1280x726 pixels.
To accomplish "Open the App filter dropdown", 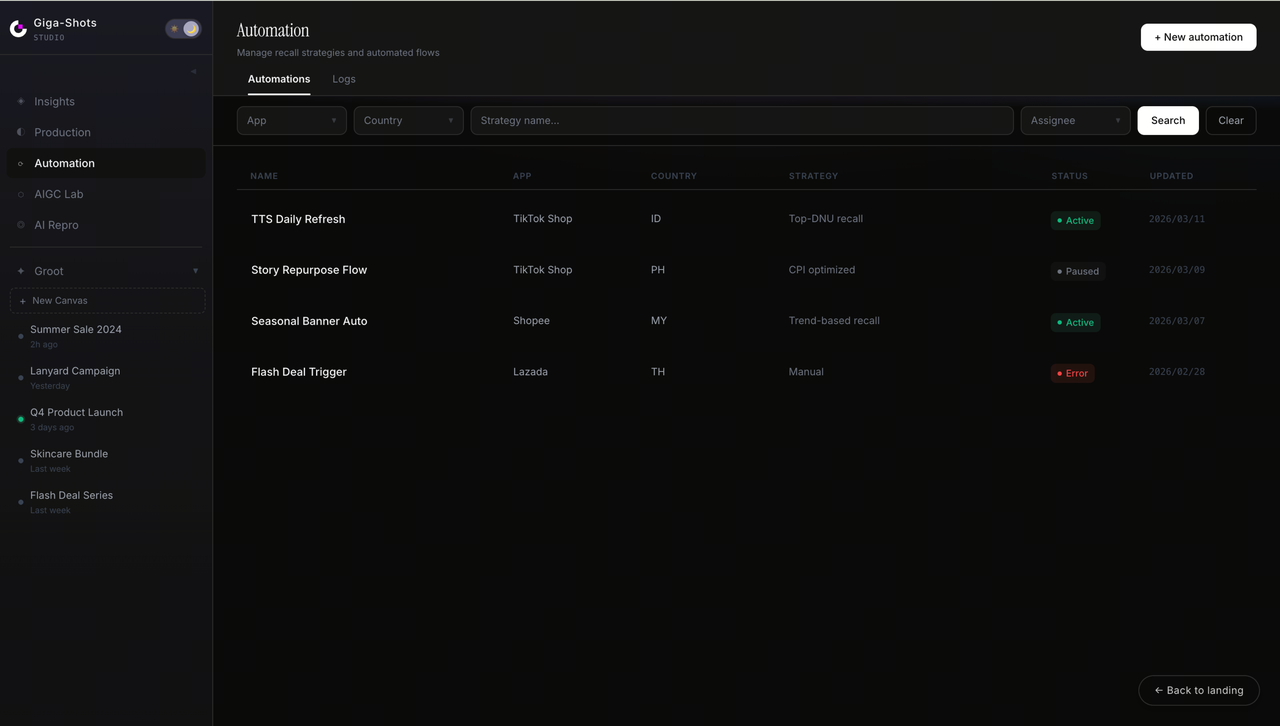I will coord(292,120).
